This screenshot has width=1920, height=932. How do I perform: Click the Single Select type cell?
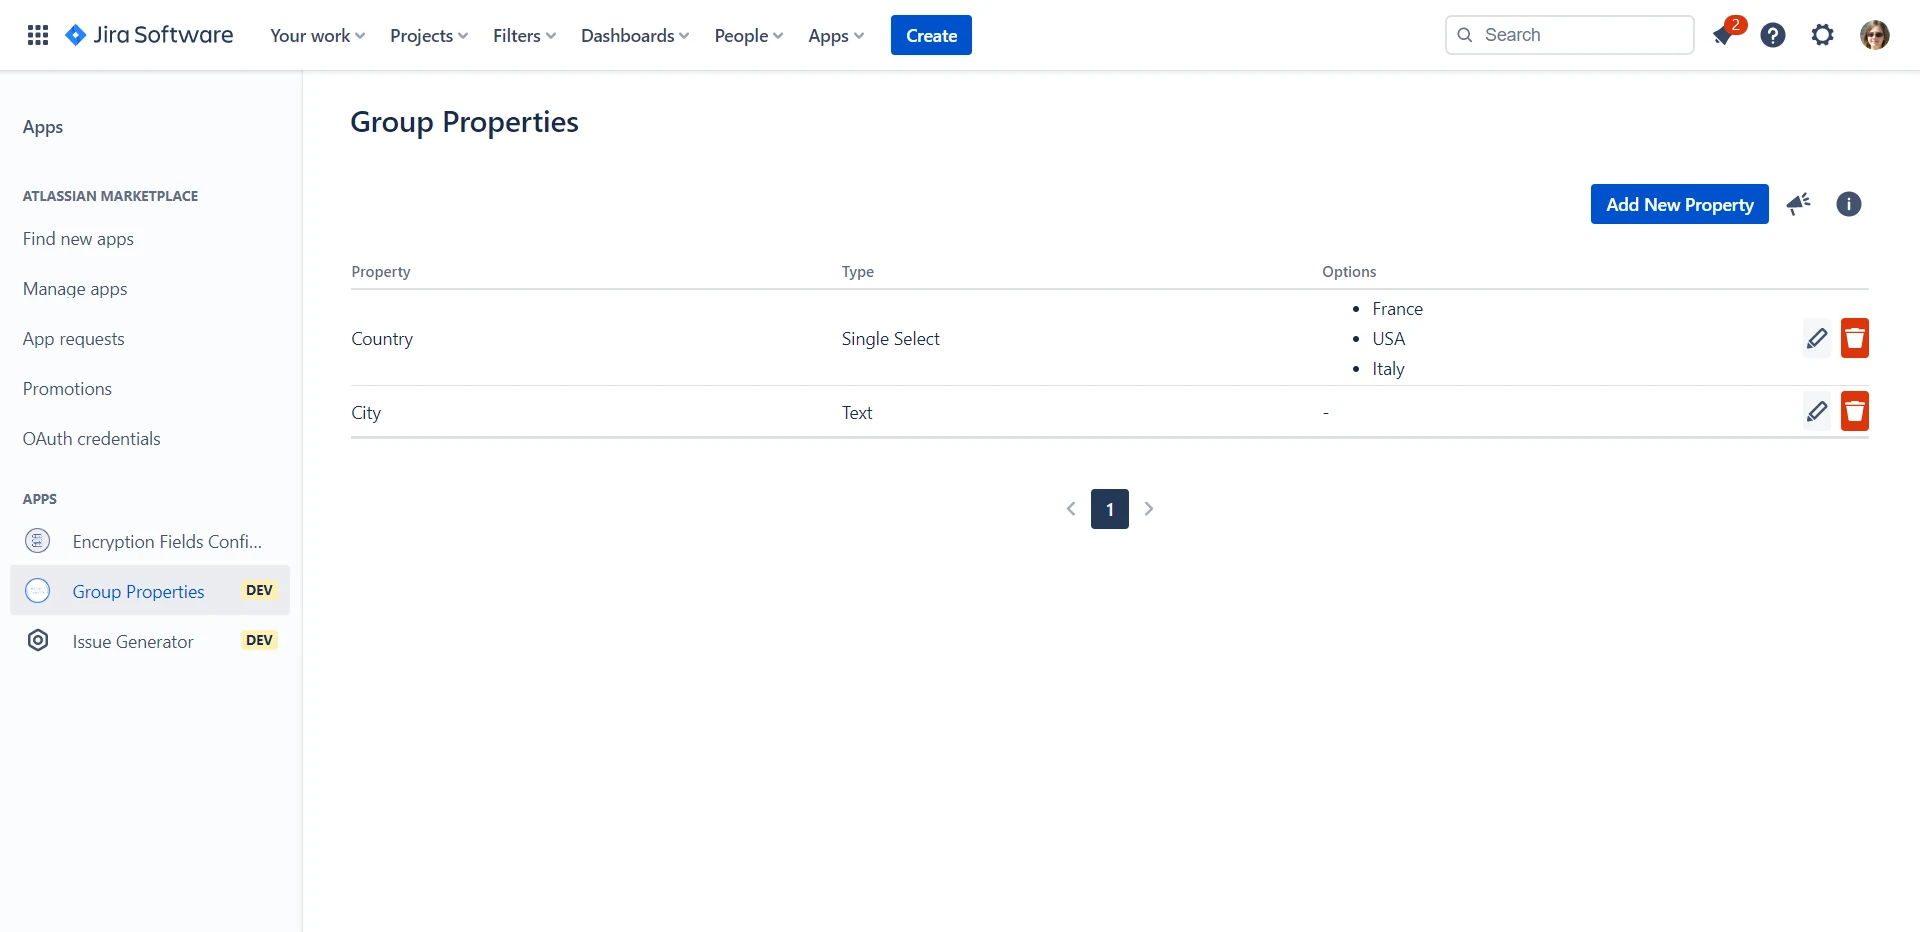click(891, 339)
